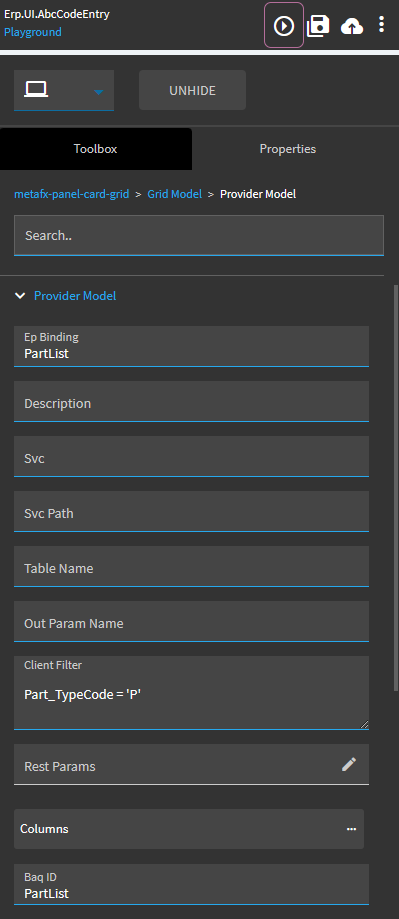Click the Ep Binding field
The height and width of the screenshot is (919, 399).
192,346
